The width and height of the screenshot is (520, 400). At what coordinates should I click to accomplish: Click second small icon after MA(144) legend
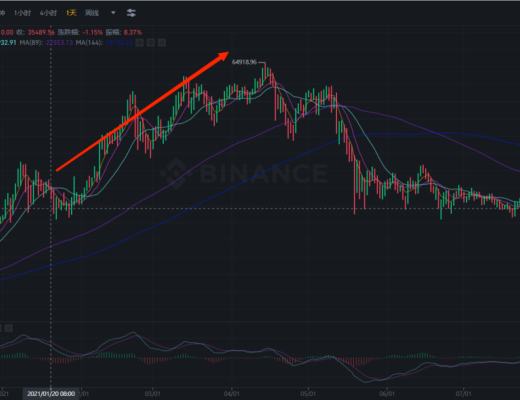point(151,43)
